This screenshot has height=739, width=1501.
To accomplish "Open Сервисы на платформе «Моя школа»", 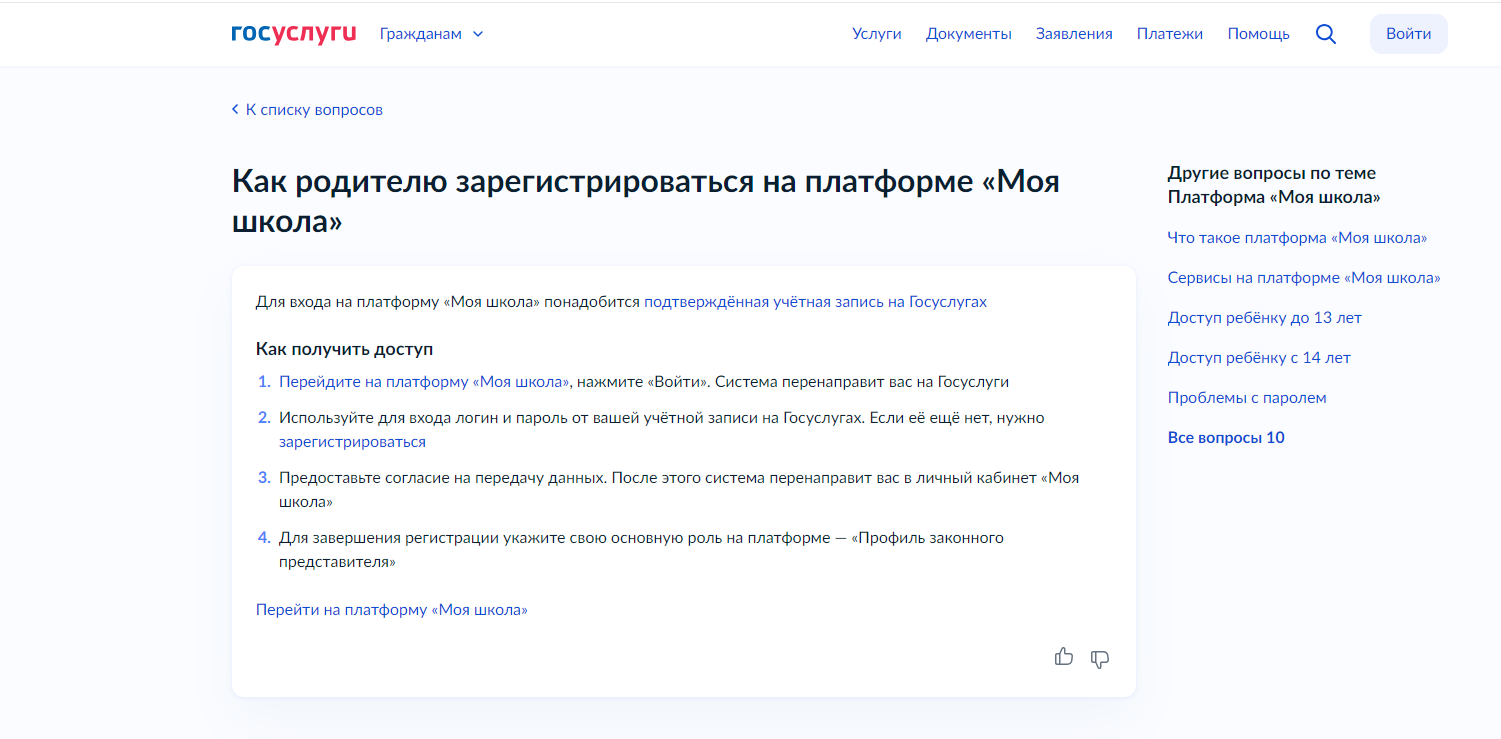I will [1304, 278].
